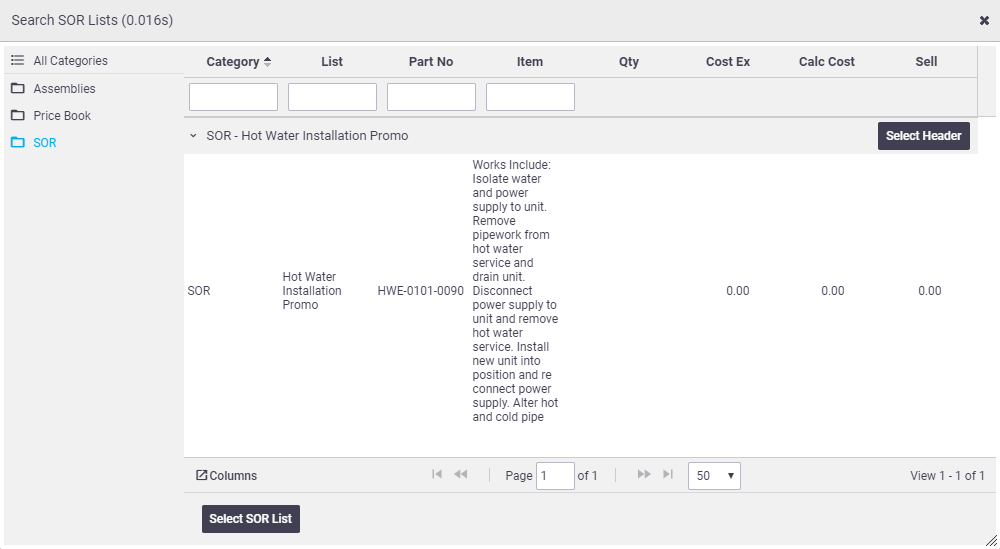Click the Cost Ex column header
This screenshot has width=1000, height=549.
728,62
